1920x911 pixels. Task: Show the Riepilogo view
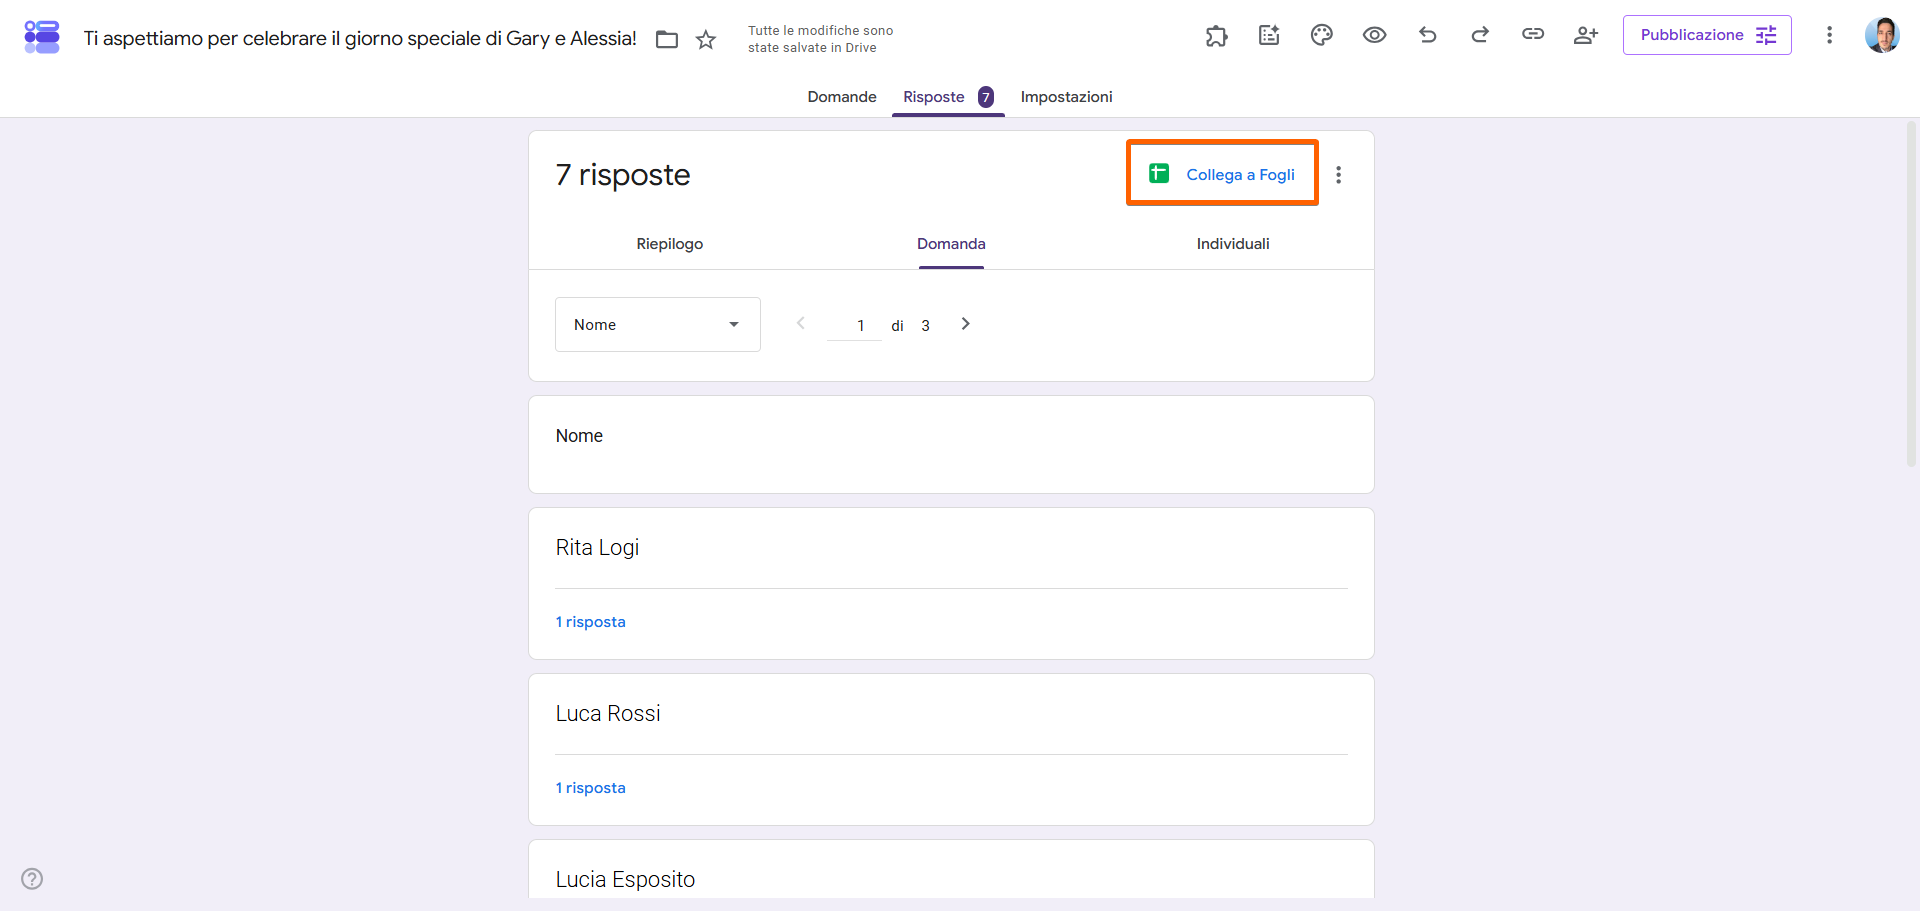pos(670,244)
